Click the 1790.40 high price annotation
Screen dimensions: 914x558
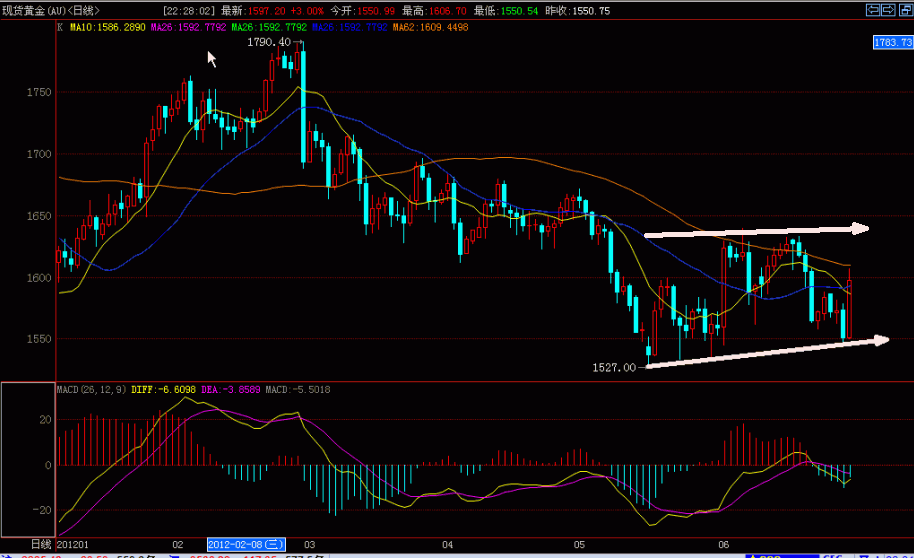click(x=269, y=42)
